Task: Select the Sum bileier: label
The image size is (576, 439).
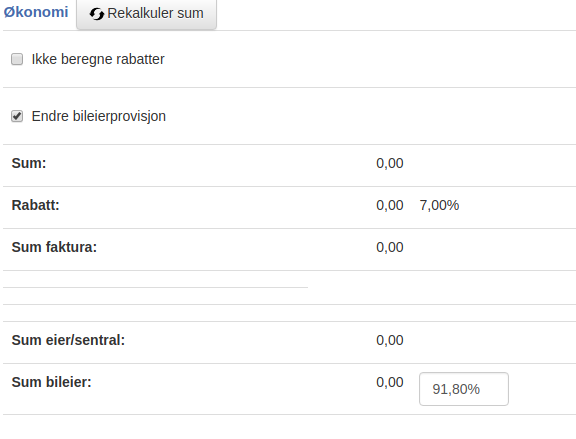Action: tap(51, 382)
